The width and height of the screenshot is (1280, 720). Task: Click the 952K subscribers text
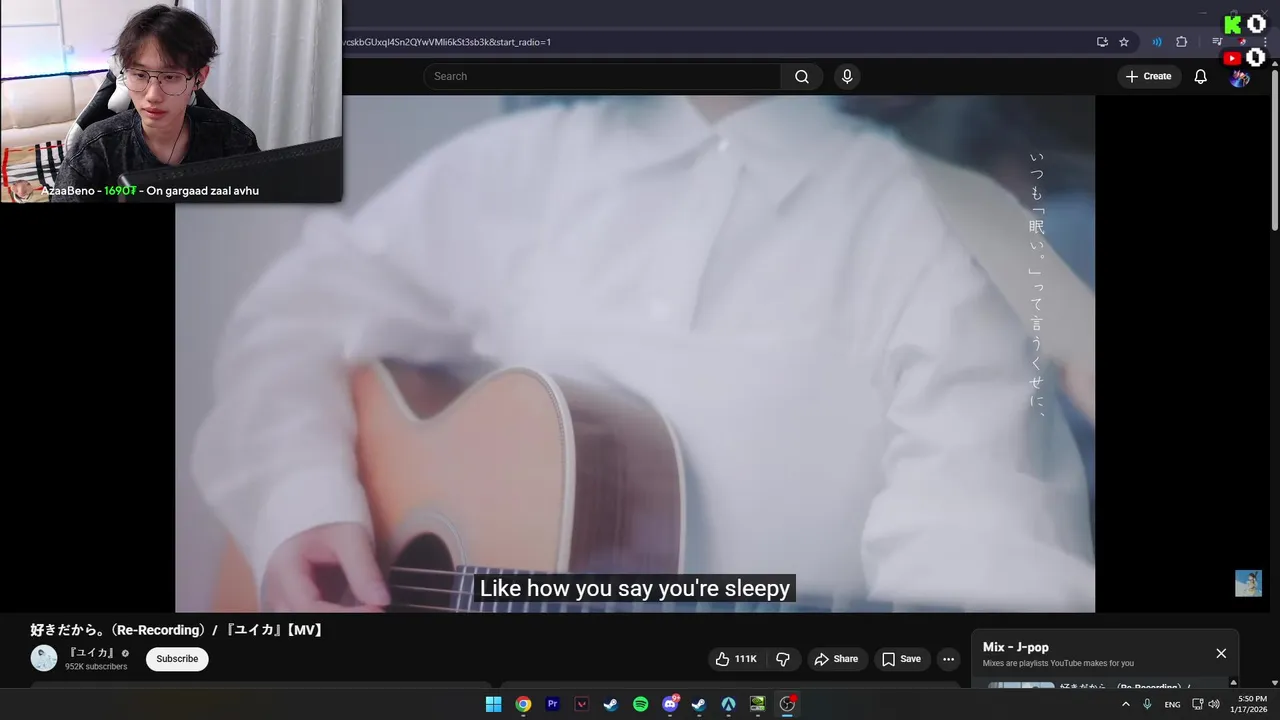(x=96, y=667)
